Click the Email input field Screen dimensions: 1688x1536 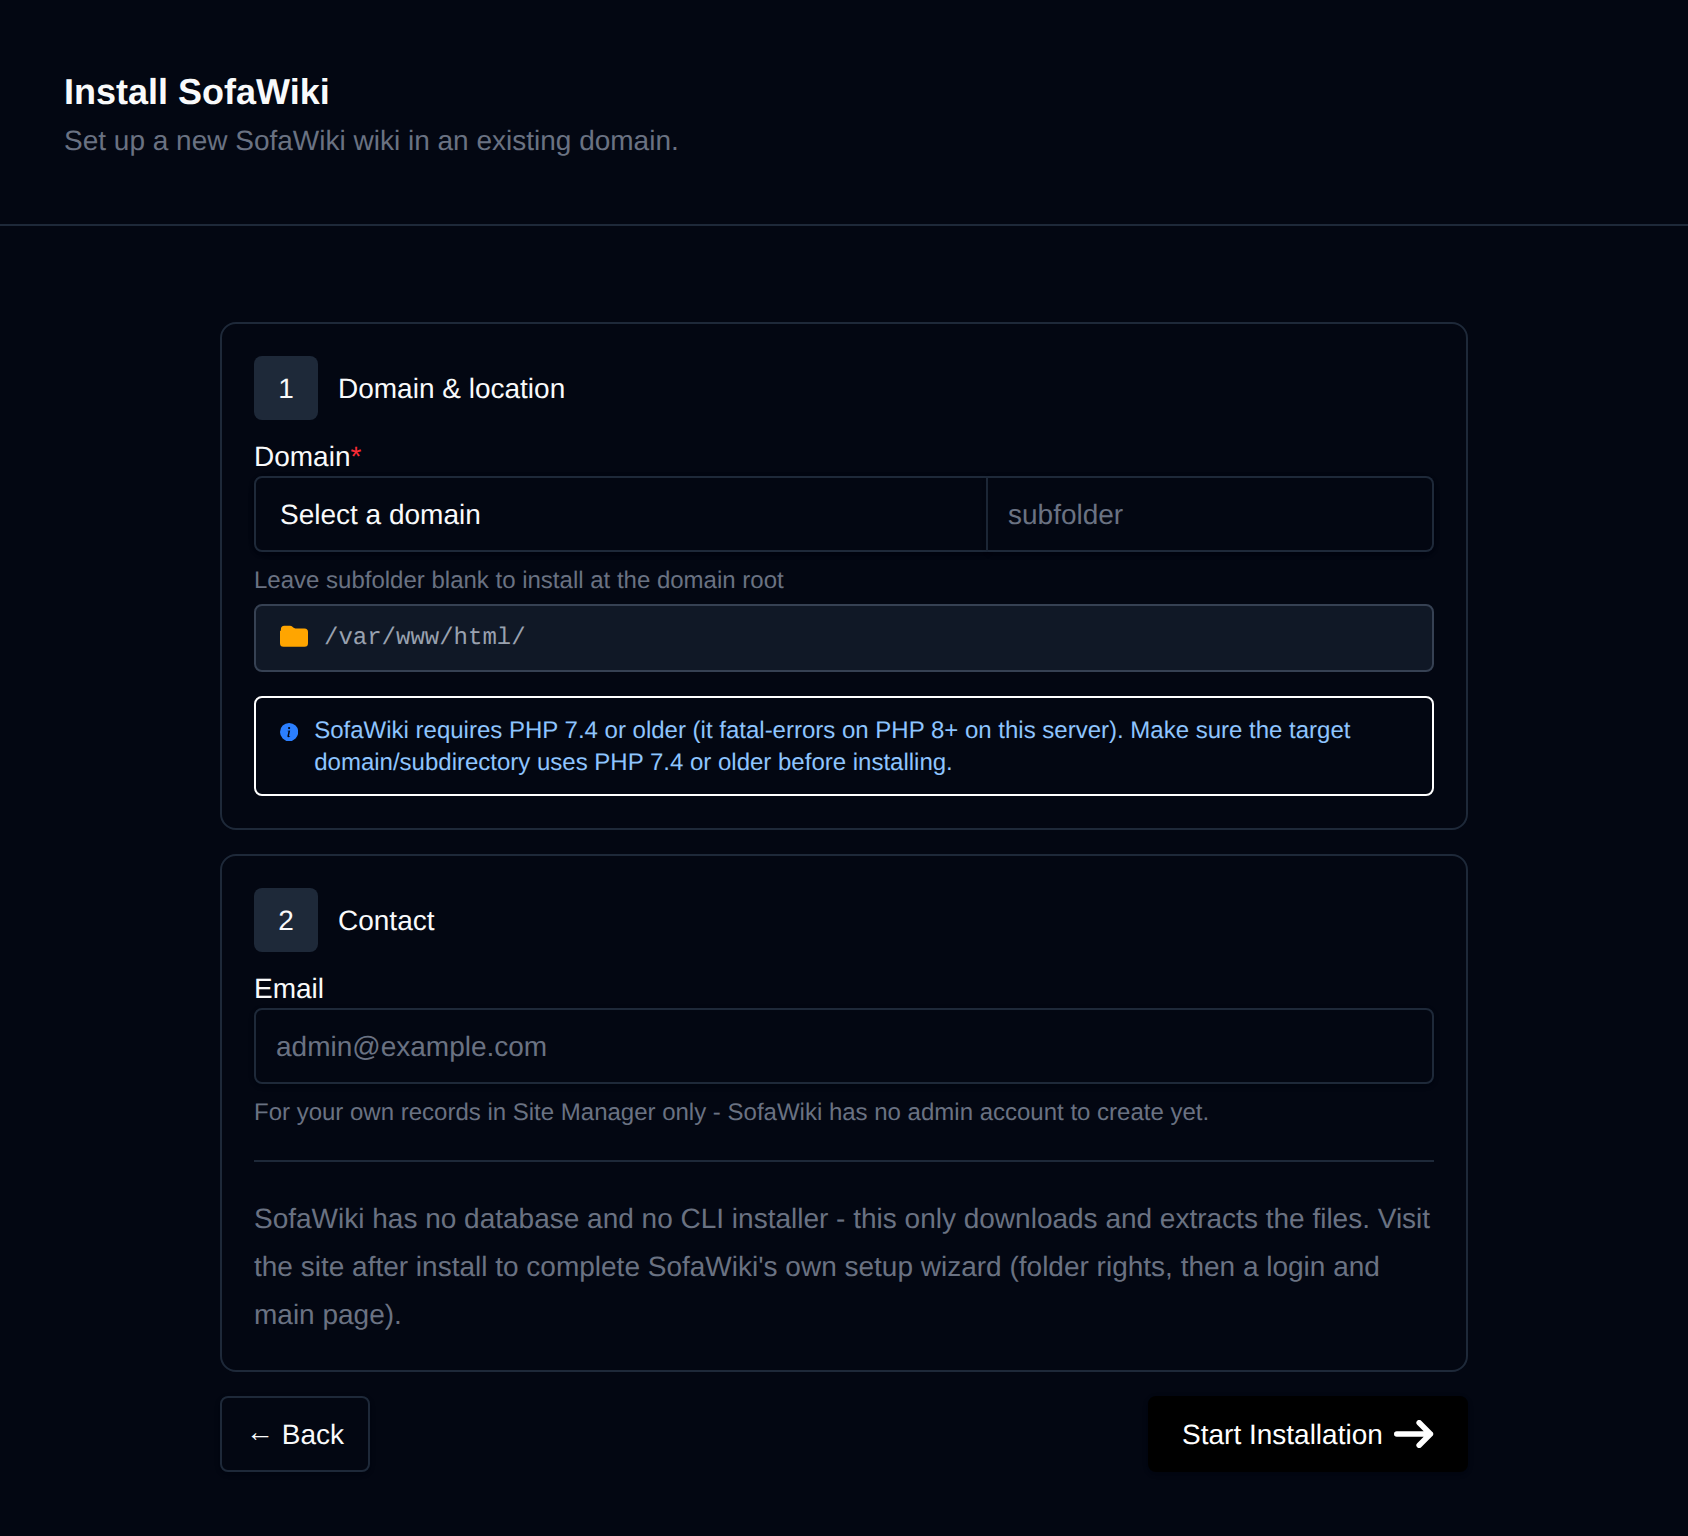click(844, 1046)
